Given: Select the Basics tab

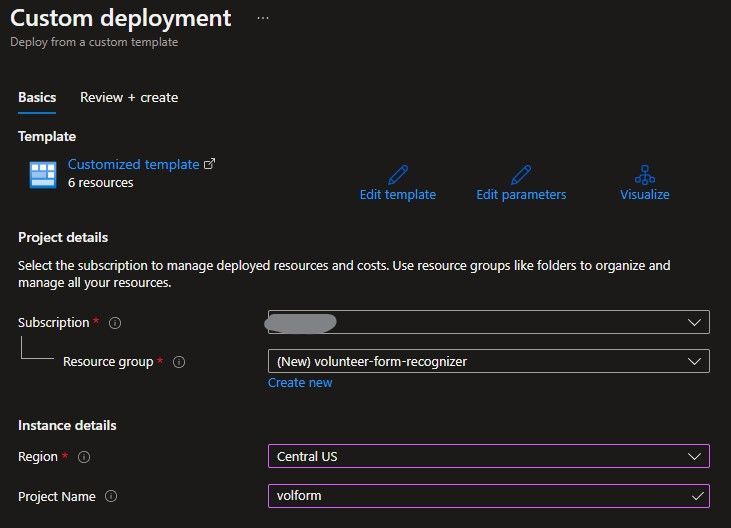Looking at the screenshot, I should pos(37,97).
